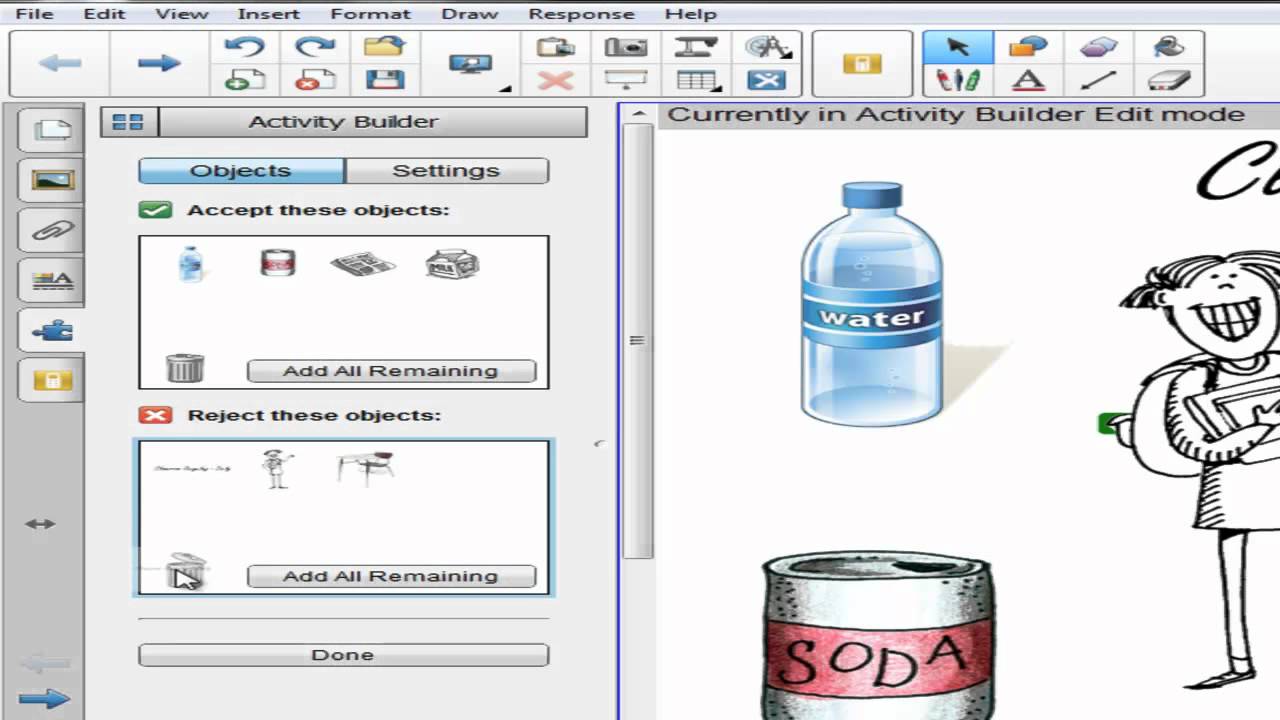Open the Insert menu
The height and width of the screenshot is (720, 1280).
[268, 14]
